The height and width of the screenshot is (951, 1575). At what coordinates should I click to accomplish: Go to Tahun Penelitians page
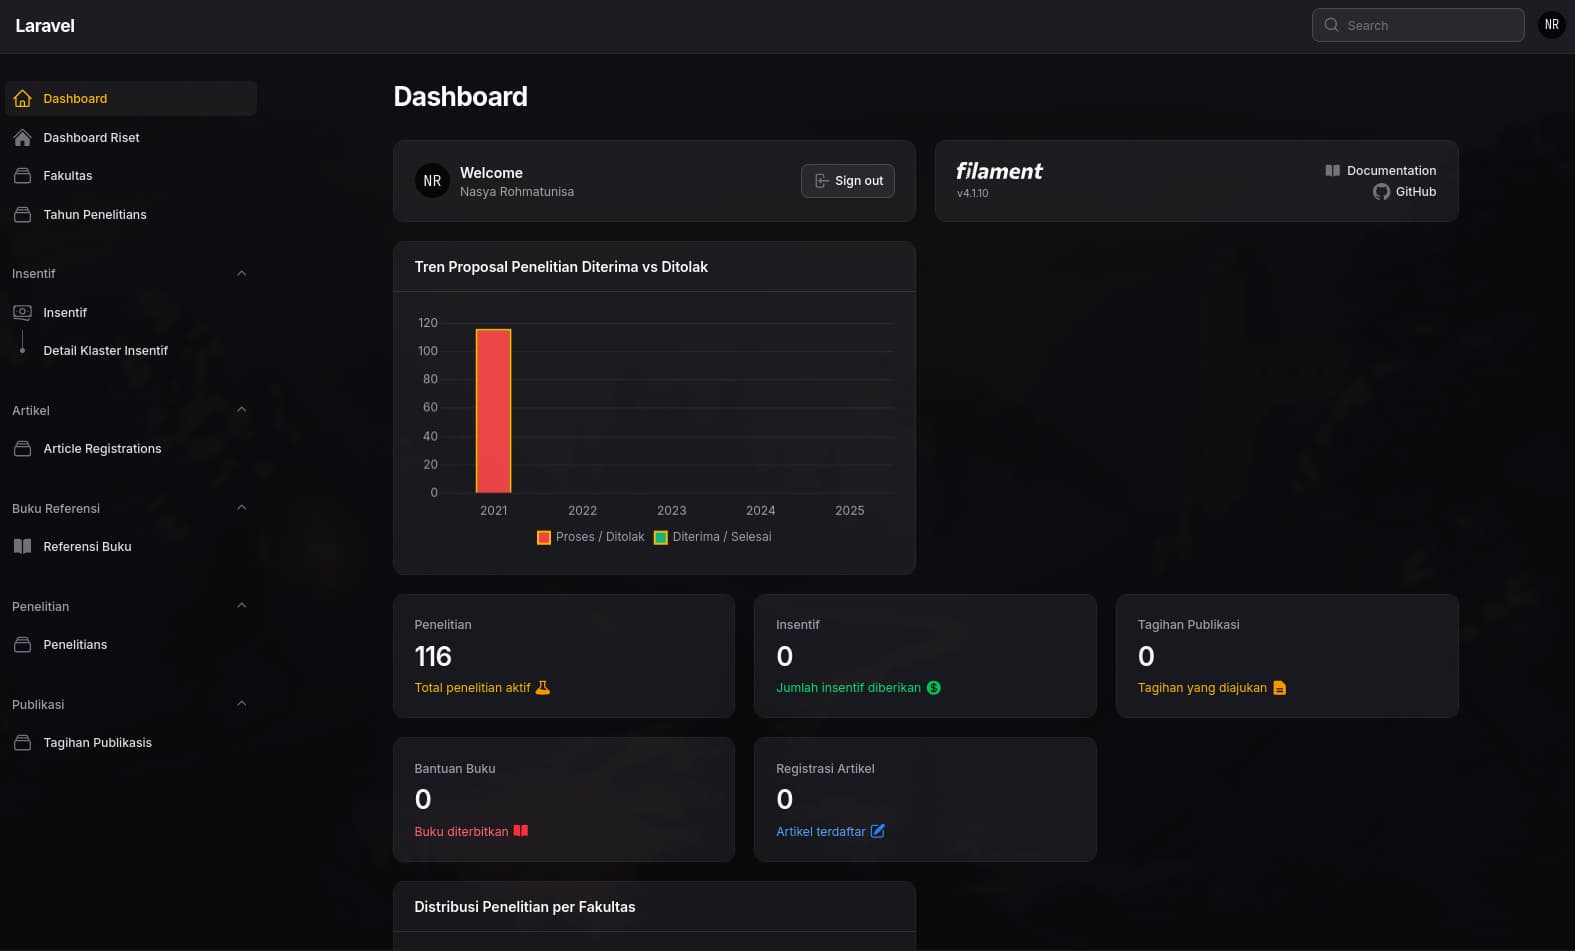[x=131, y=214]
